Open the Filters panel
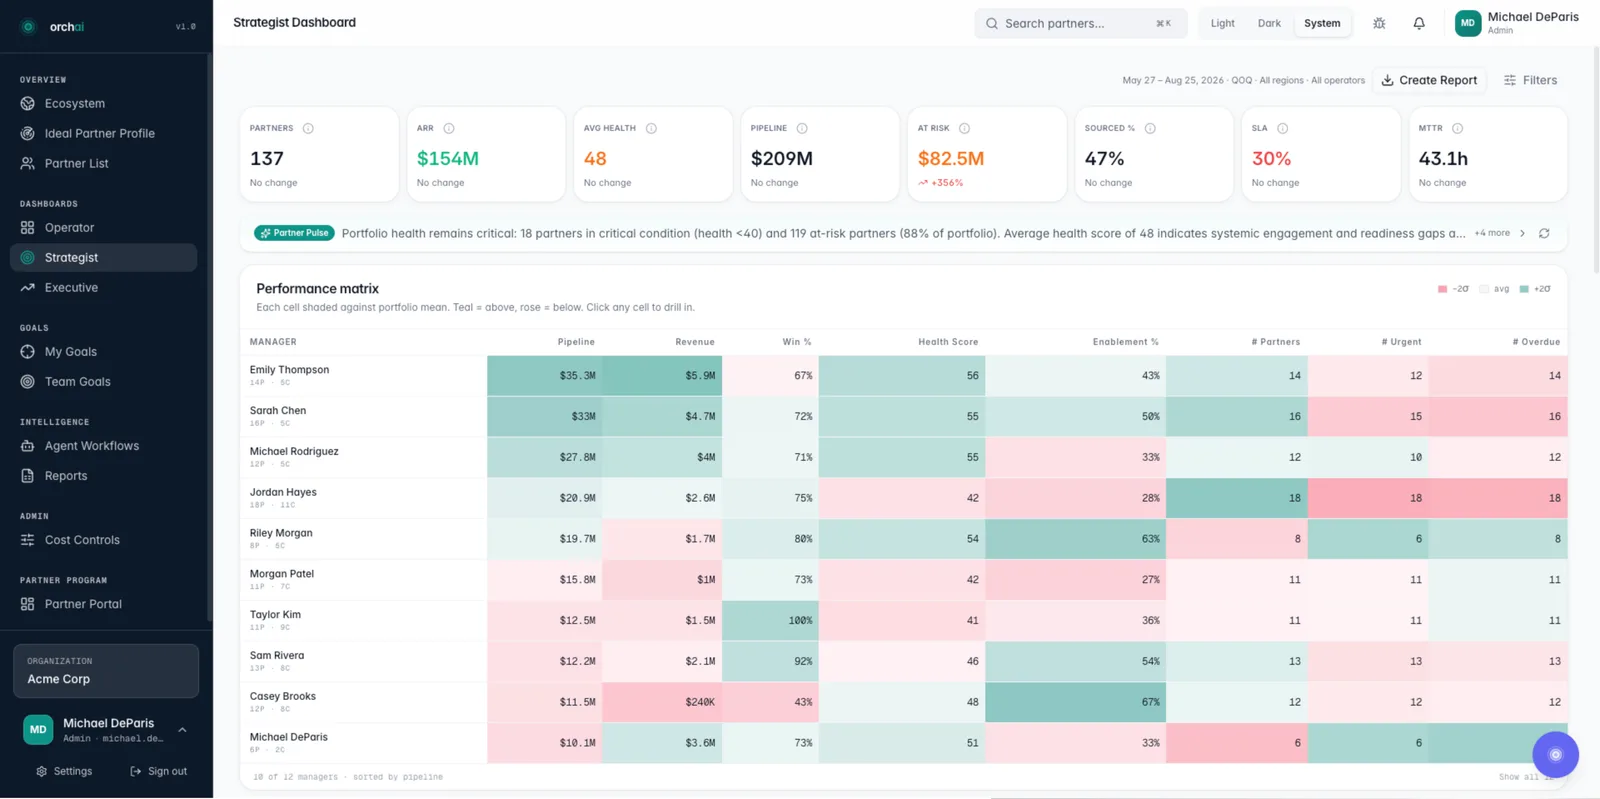The height and width of the screenshot is (799, 1600). [x=1530, y=80]
